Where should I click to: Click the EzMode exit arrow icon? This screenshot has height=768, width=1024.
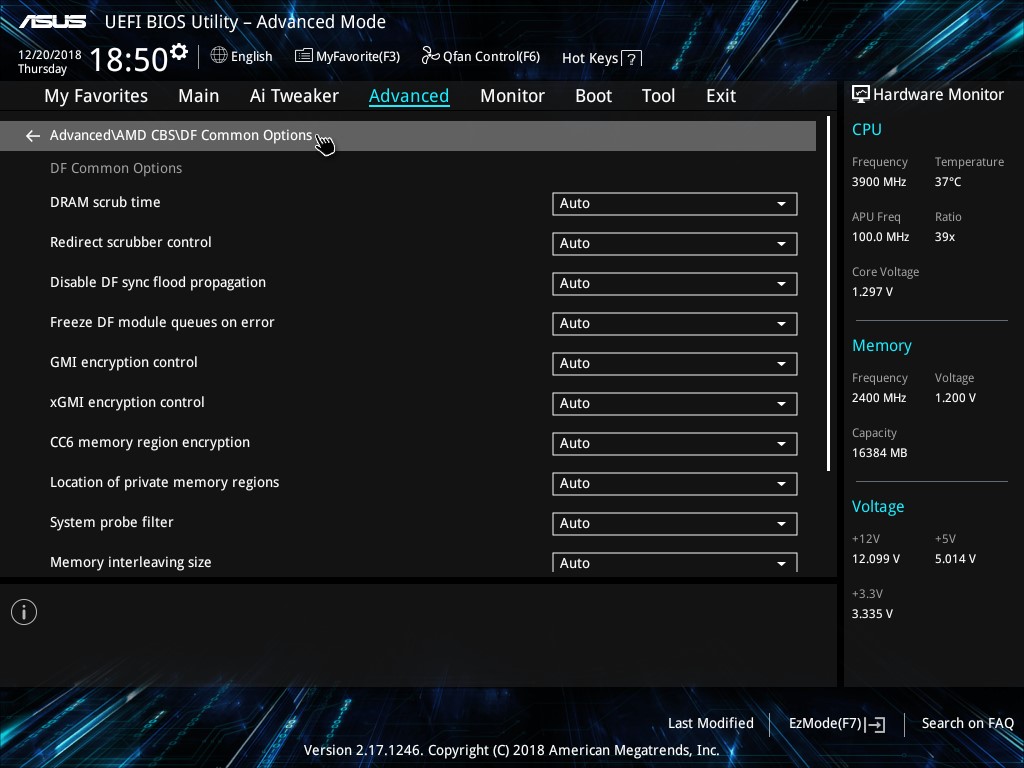coord(876,724)
